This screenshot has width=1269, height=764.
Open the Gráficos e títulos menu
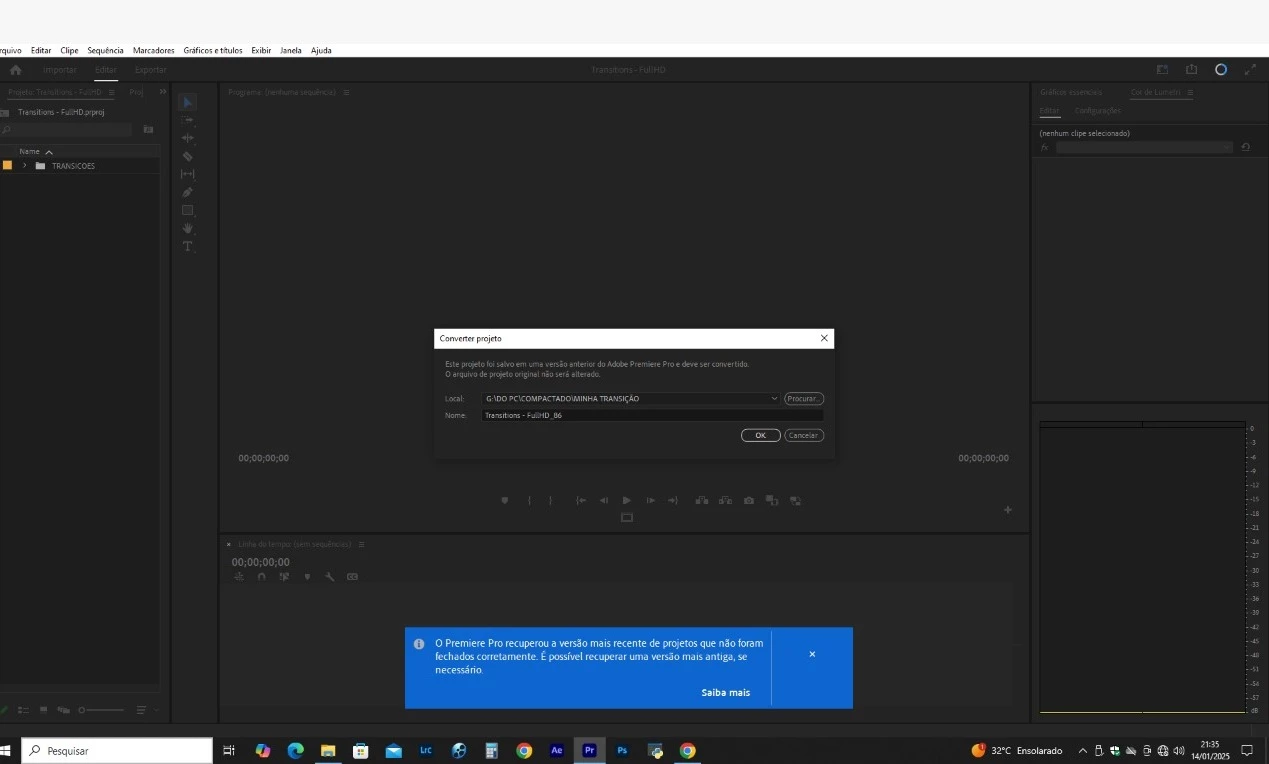coord(213,50)
